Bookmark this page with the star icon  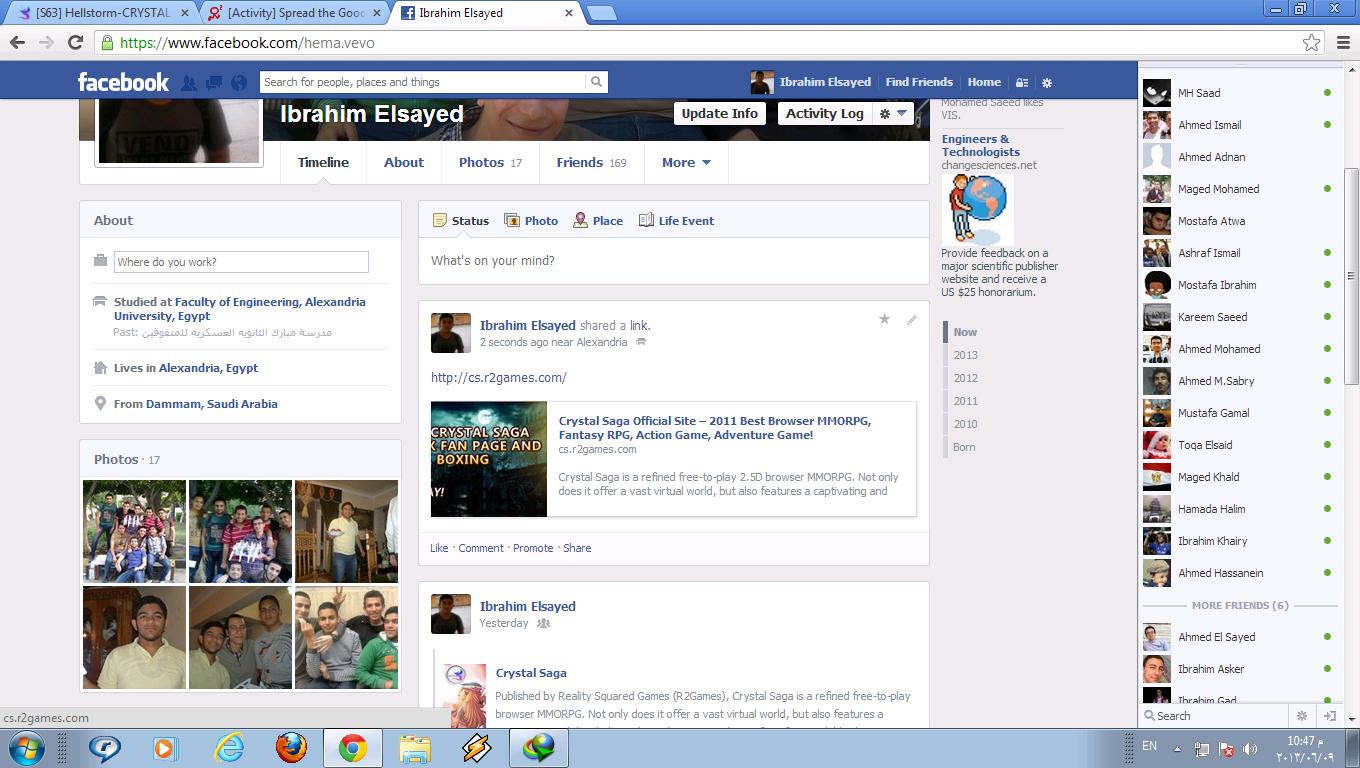click(1311, 42)
